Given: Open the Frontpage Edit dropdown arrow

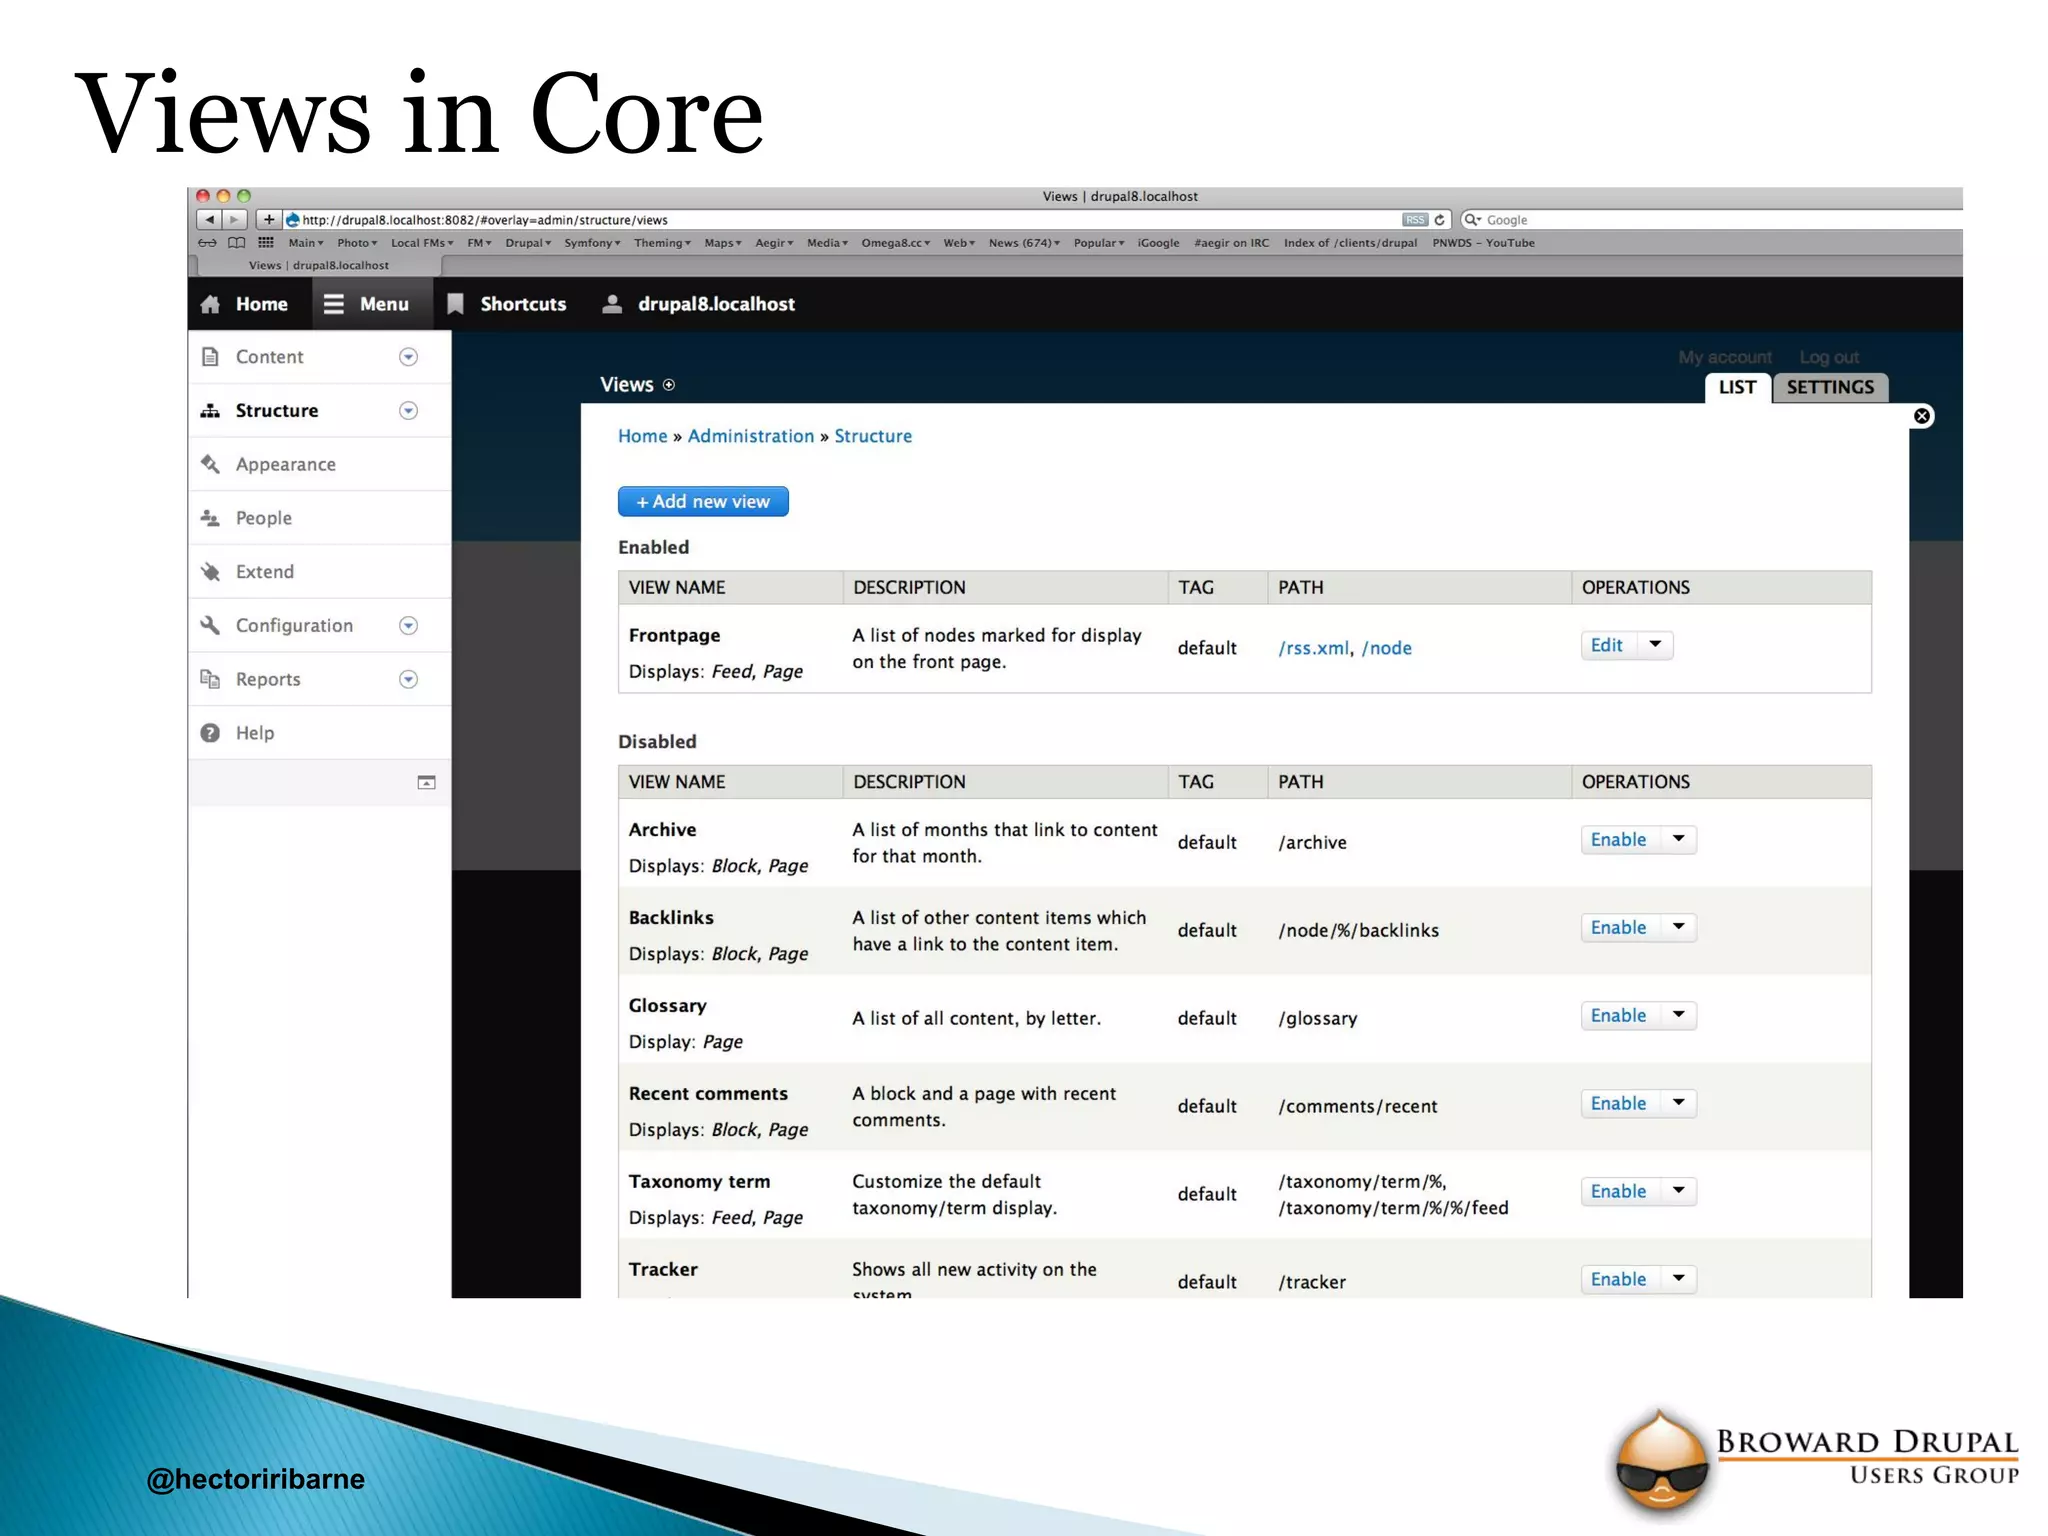Looking at the screenshot, I should 1655,645.
